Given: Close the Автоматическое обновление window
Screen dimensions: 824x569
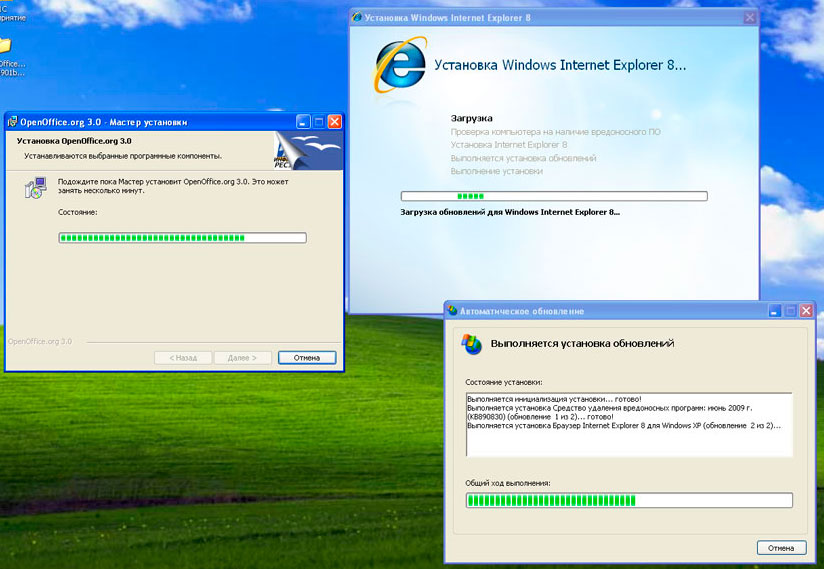Looking at the screenshot, I should pos(806,311).
